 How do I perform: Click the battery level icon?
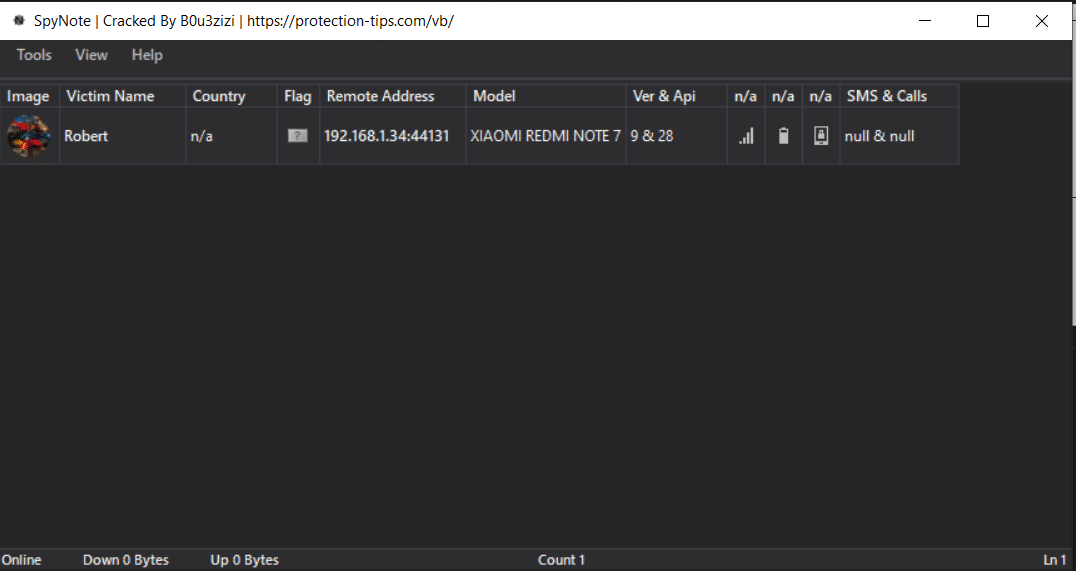click(x=784, y=136)
